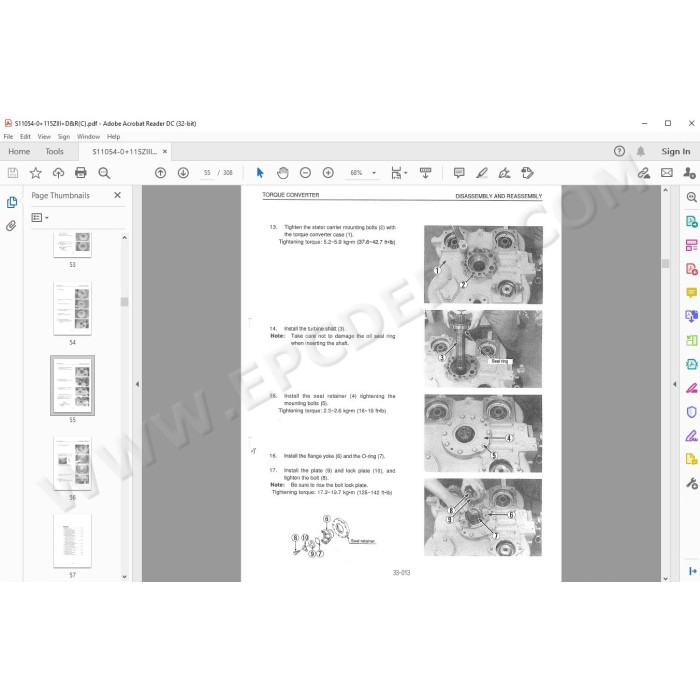Switch to the Home tab
The width and height of the screenshot is (700, 700).
pyautogui.click(x=19, y=151)
